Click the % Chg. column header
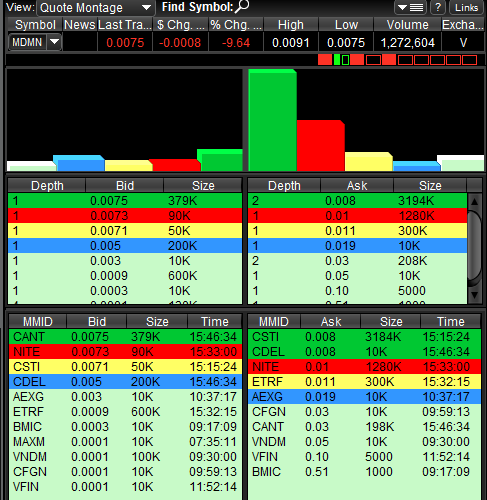The height and width of the screenshot is (500, 487). click(236, 25)
